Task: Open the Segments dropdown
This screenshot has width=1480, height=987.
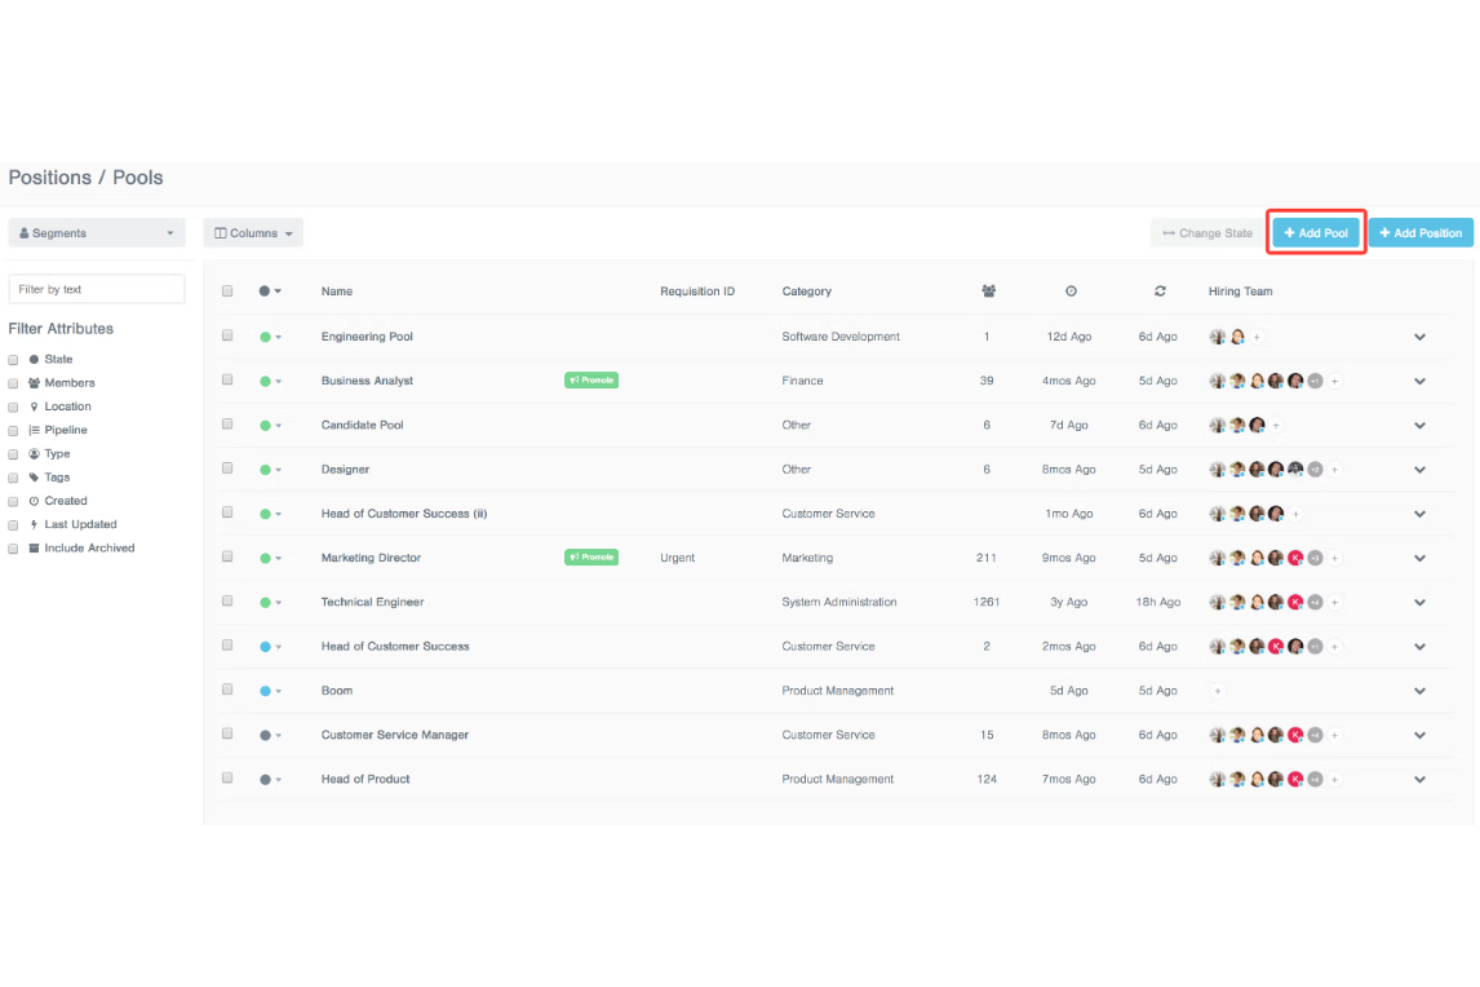Action: (97, 233)
